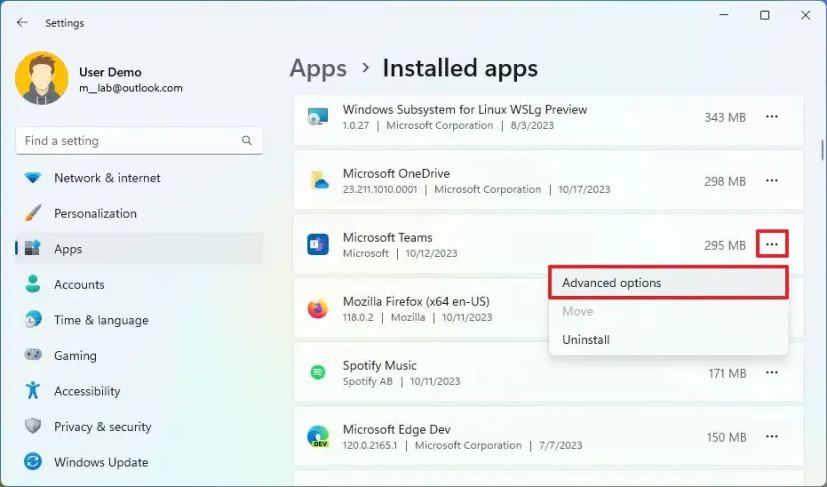This screenshot has height=487, width=827.
Task: Click the Microsoft Edge Dev app icon
Action: click(x=318, y=437)
